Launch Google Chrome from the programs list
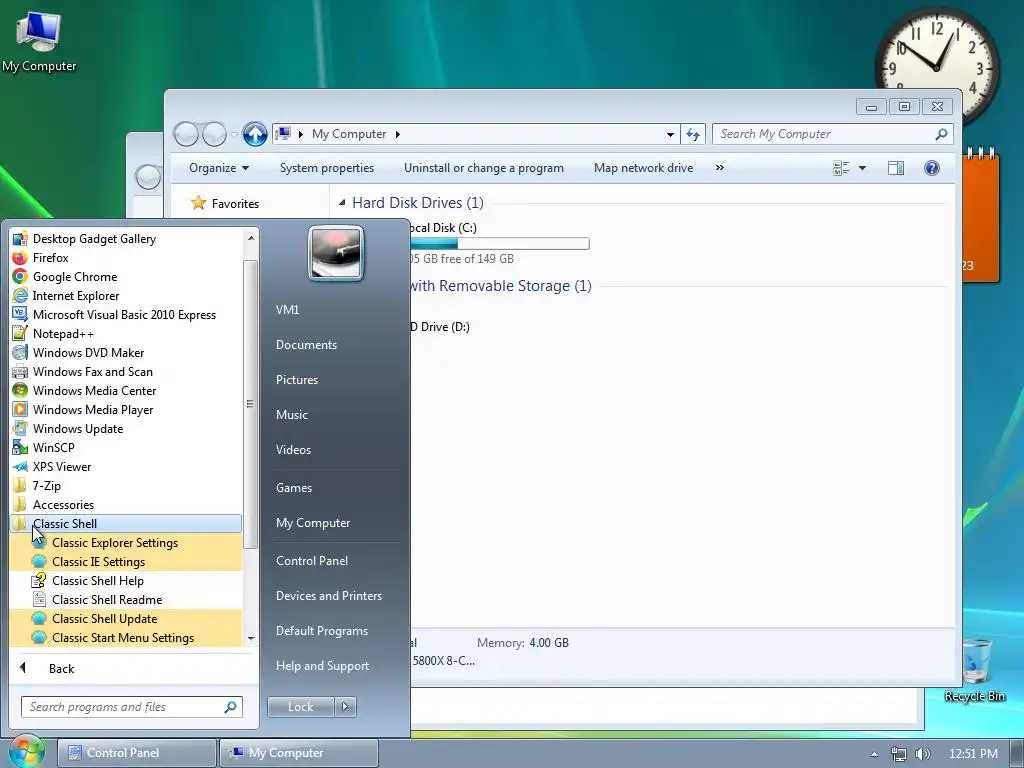The width and height of the screenshot is (1024, 768). pos(125,277)
